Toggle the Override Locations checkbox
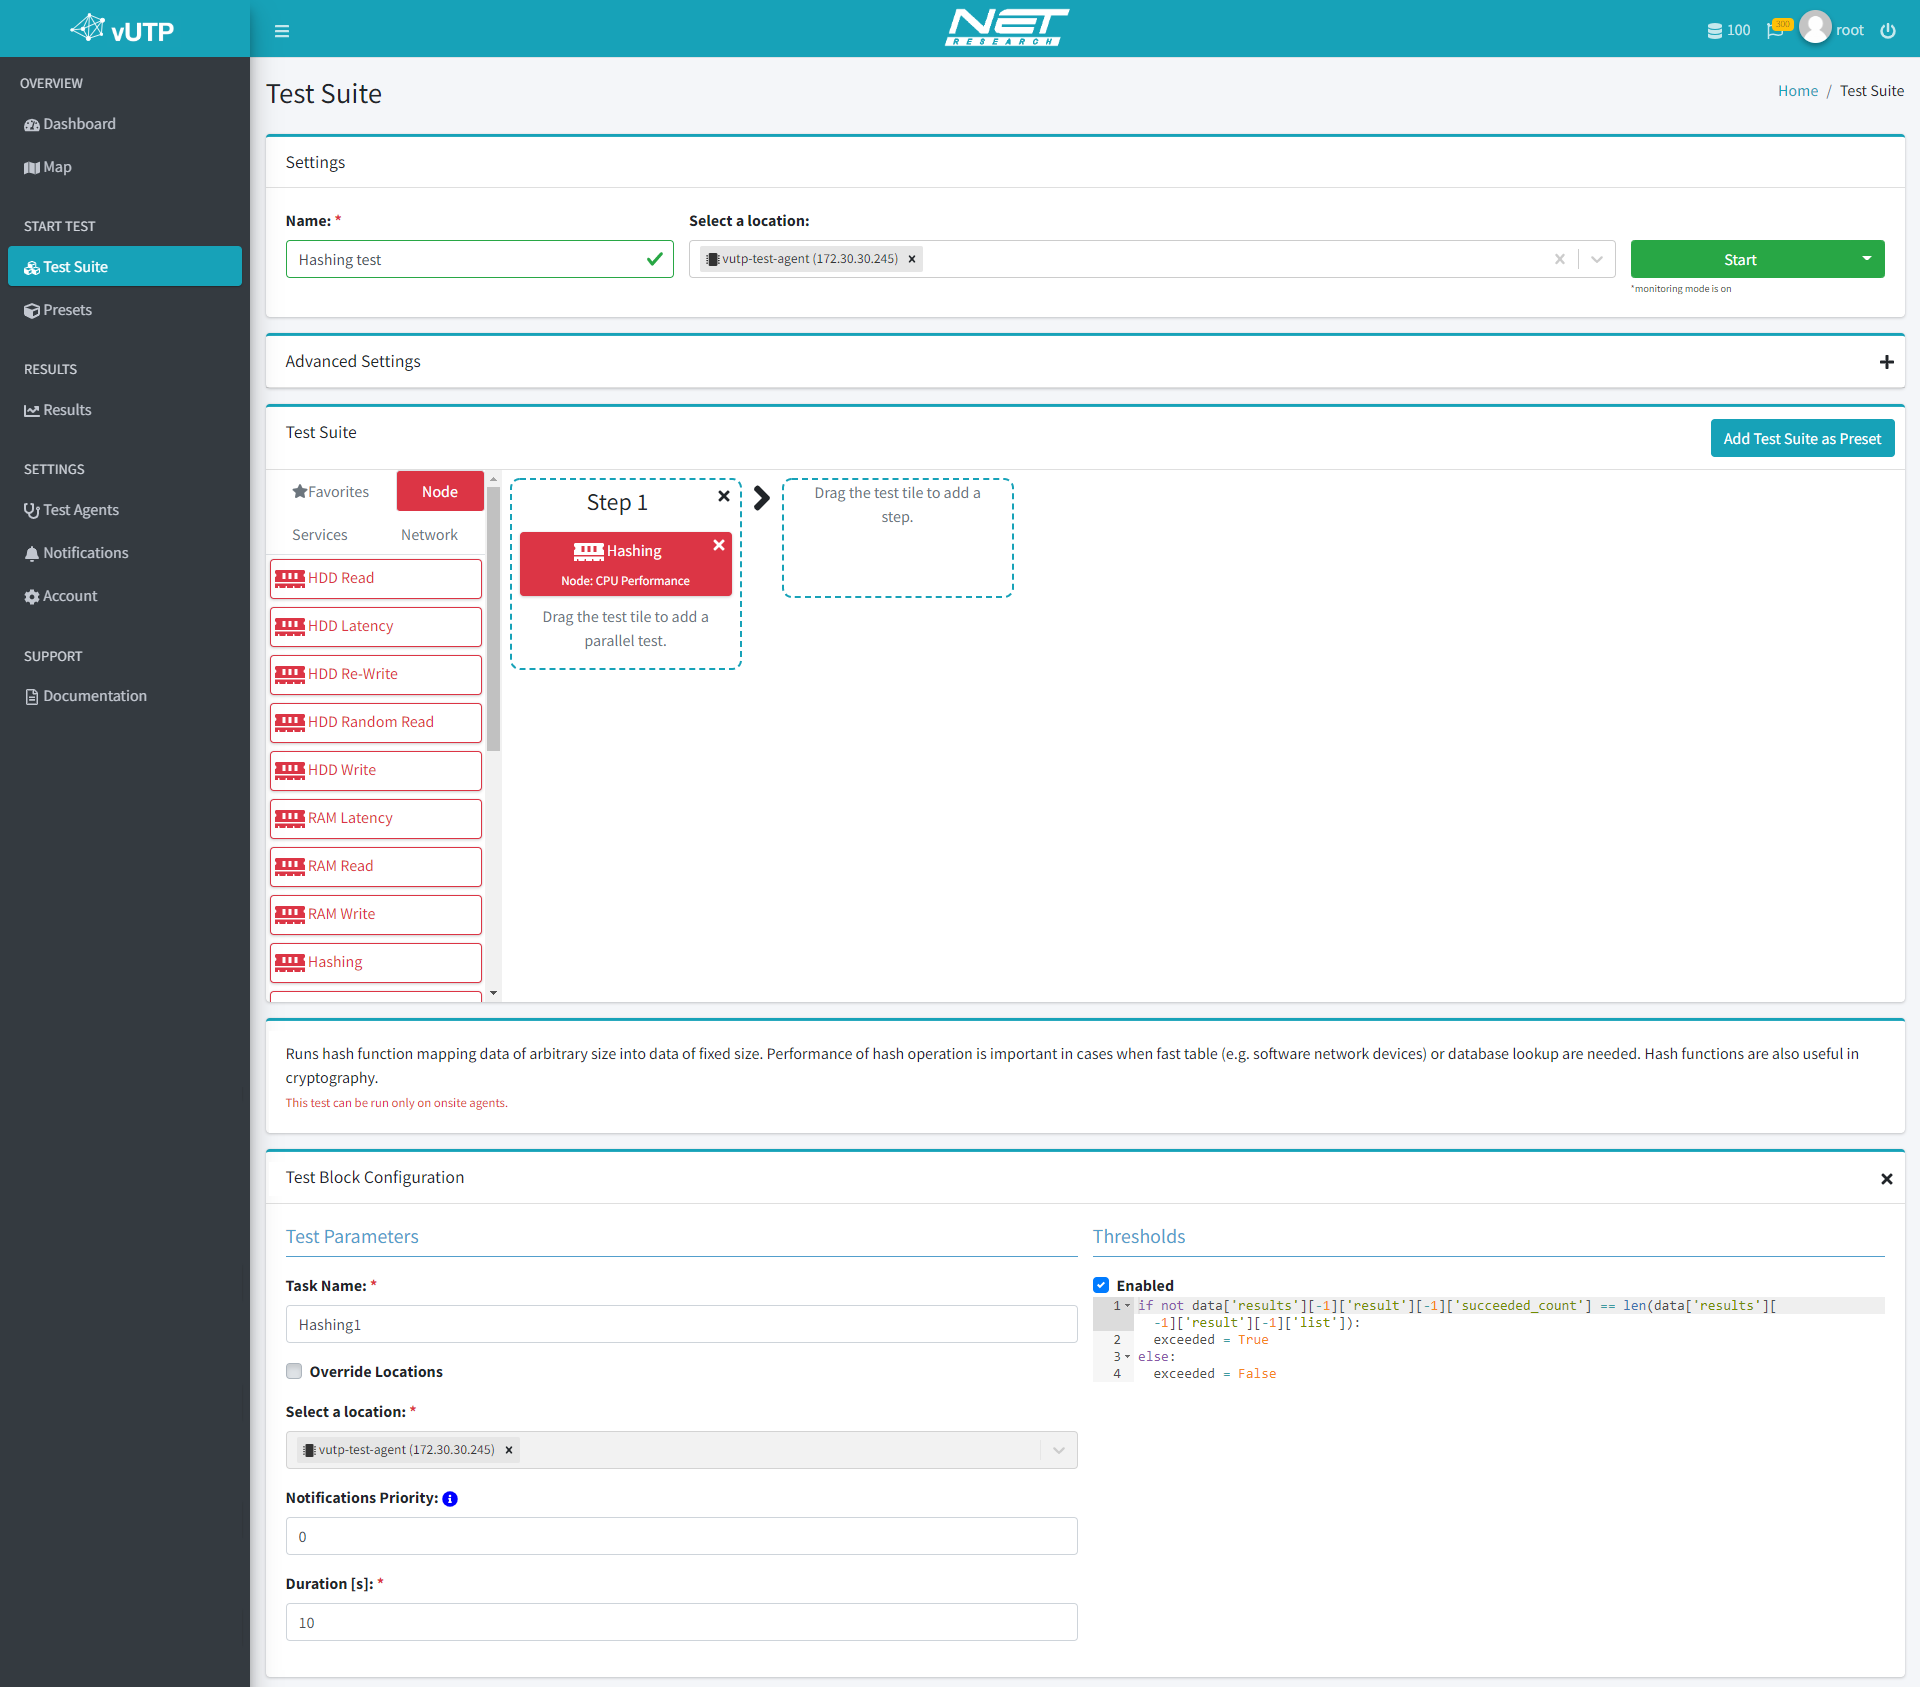Image resolution: width=1920 pixels, height=1687 pixels. tap(294, 1370)
